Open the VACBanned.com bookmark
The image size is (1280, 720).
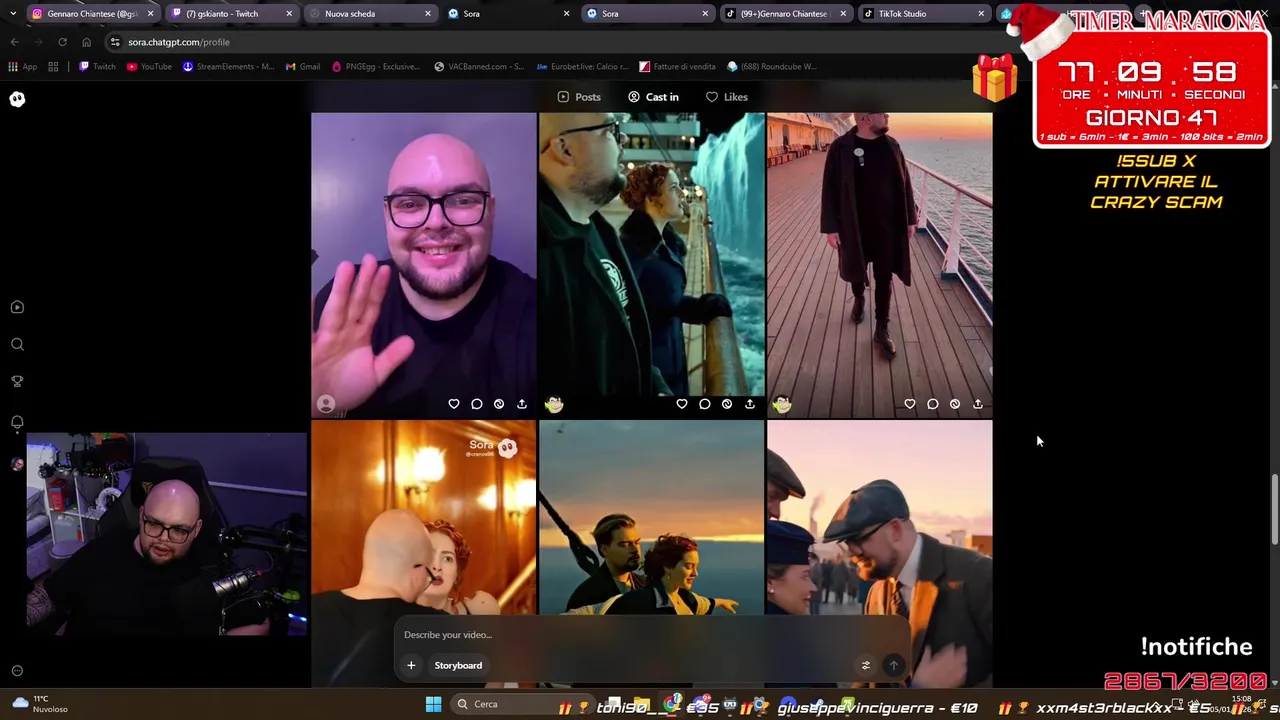tap(478, 67)
